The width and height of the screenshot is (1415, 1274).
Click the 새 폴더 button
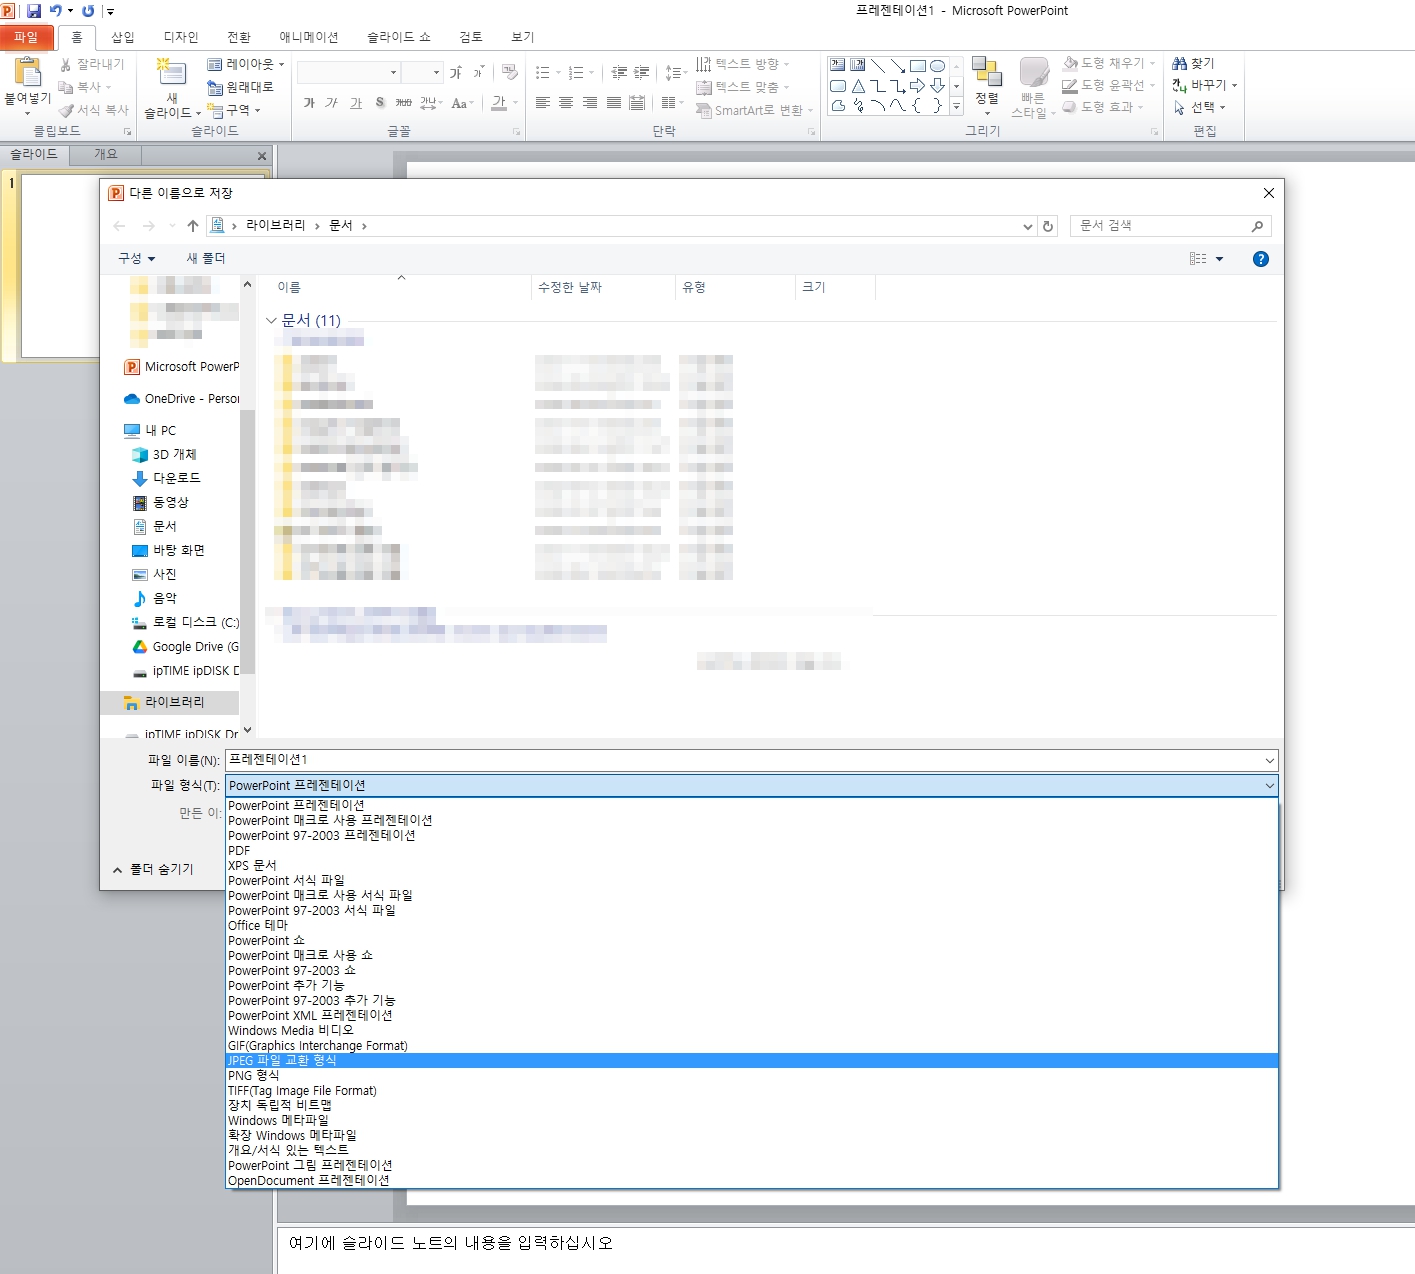206,258
